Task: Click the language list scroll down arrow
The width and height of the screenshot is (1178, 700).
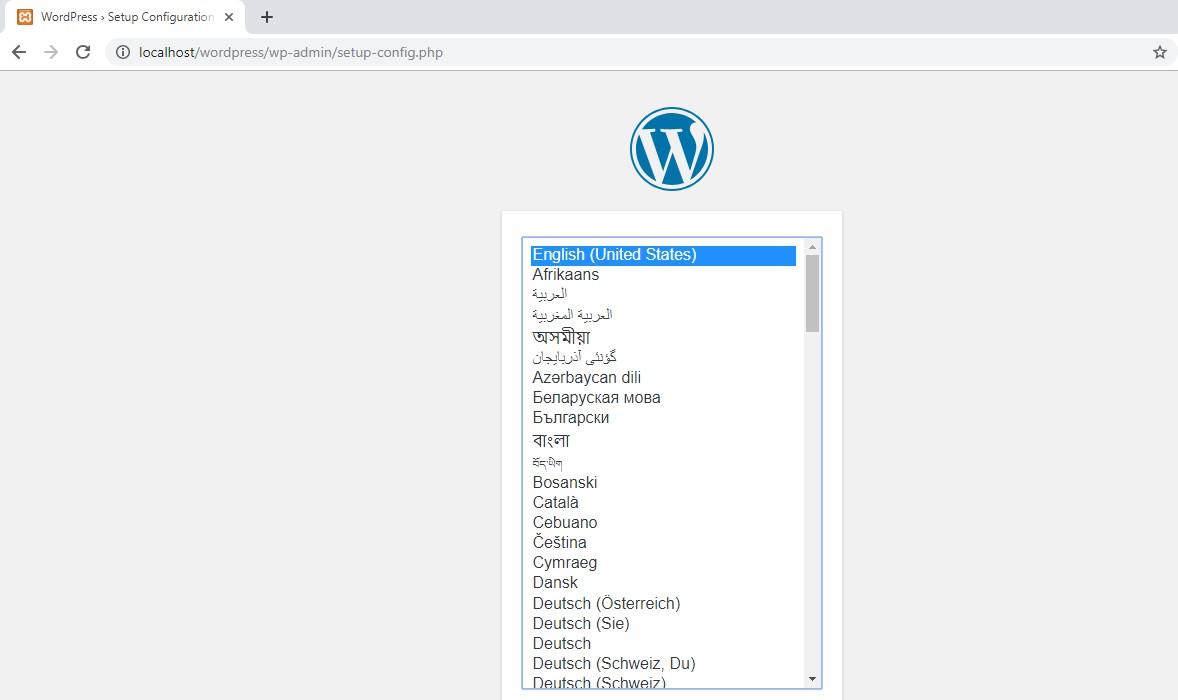Action: [812, 679]
